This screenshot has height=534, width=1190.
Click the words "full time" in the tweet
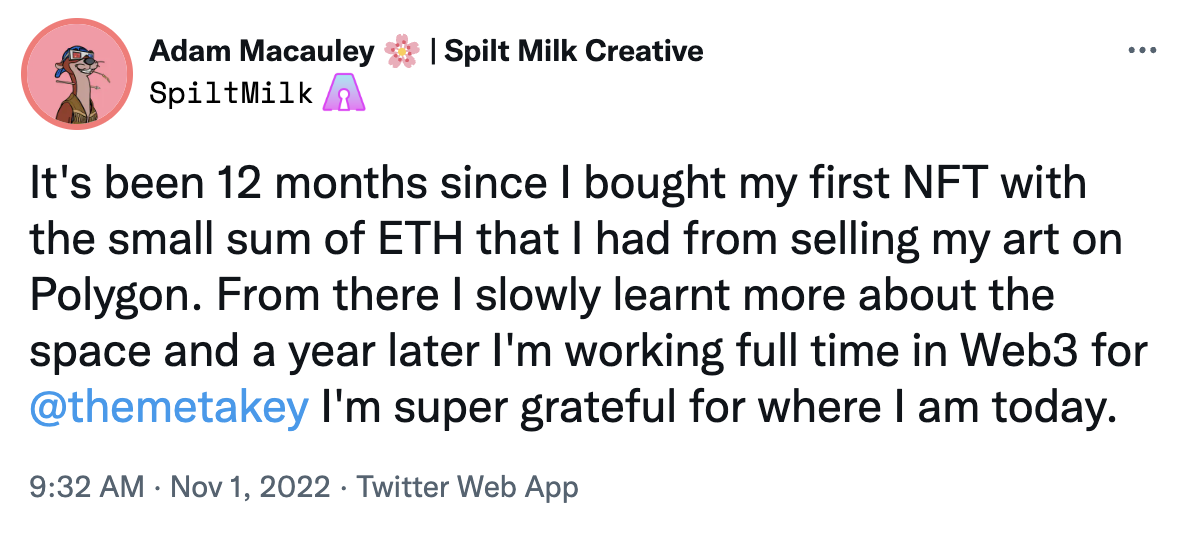coord(818,353)
